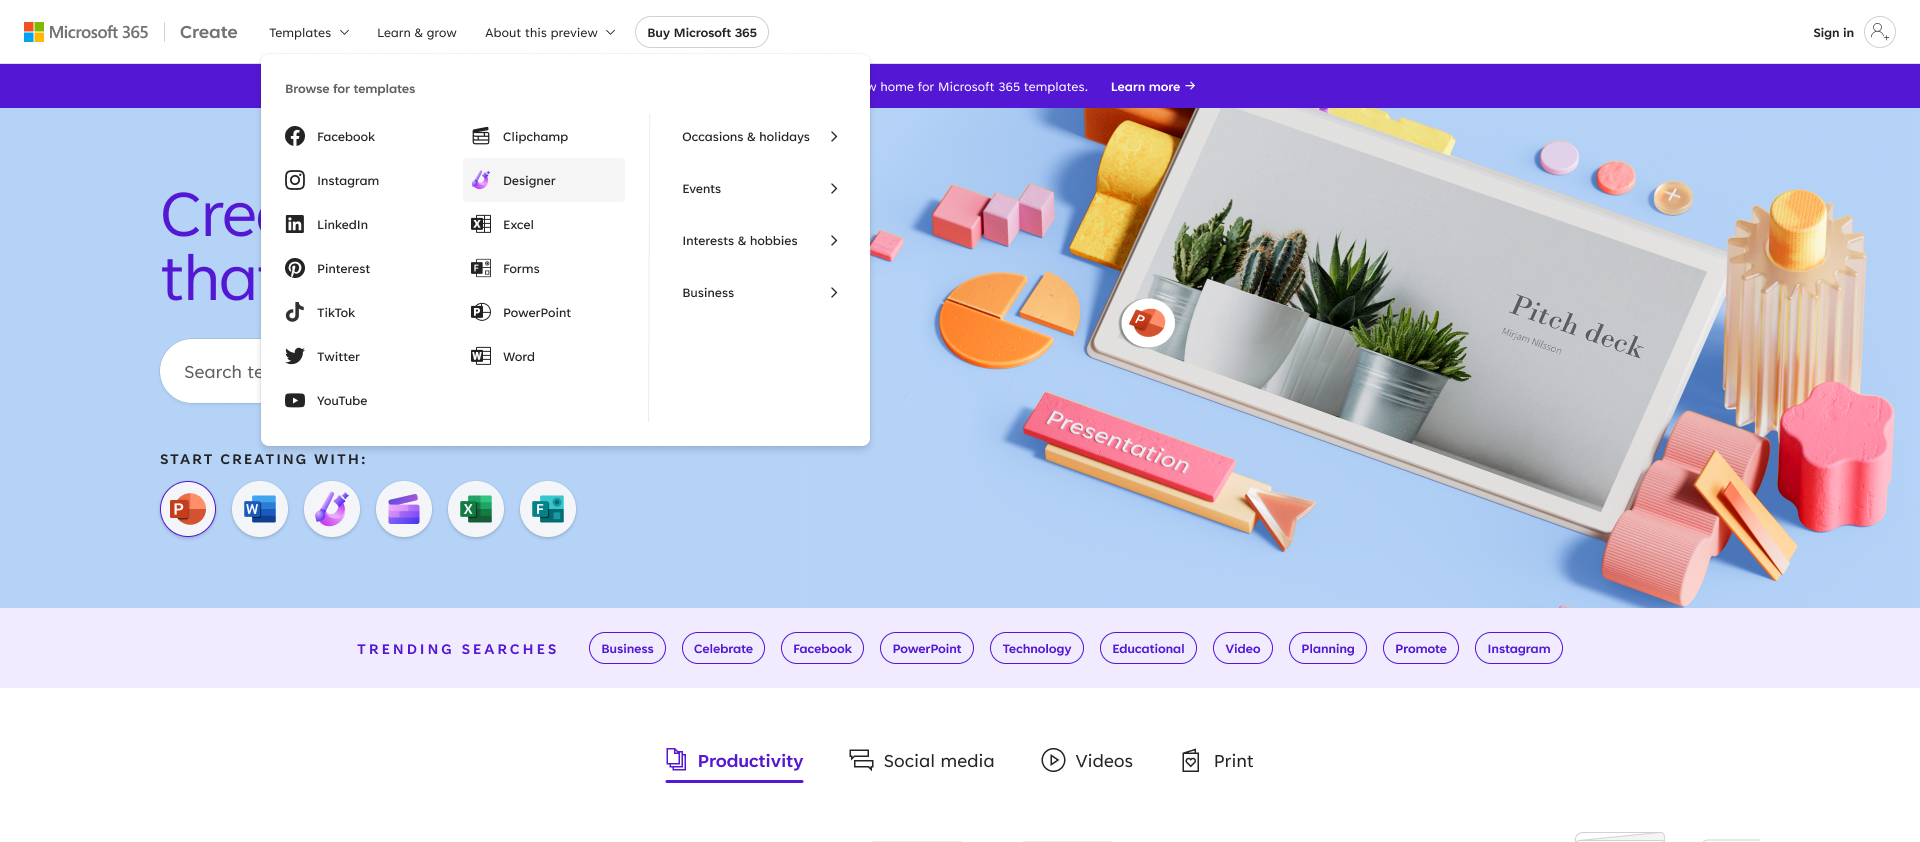1920x842 pixels.
Task: Click the Videos play circle icon
Action: point(1053,760)
